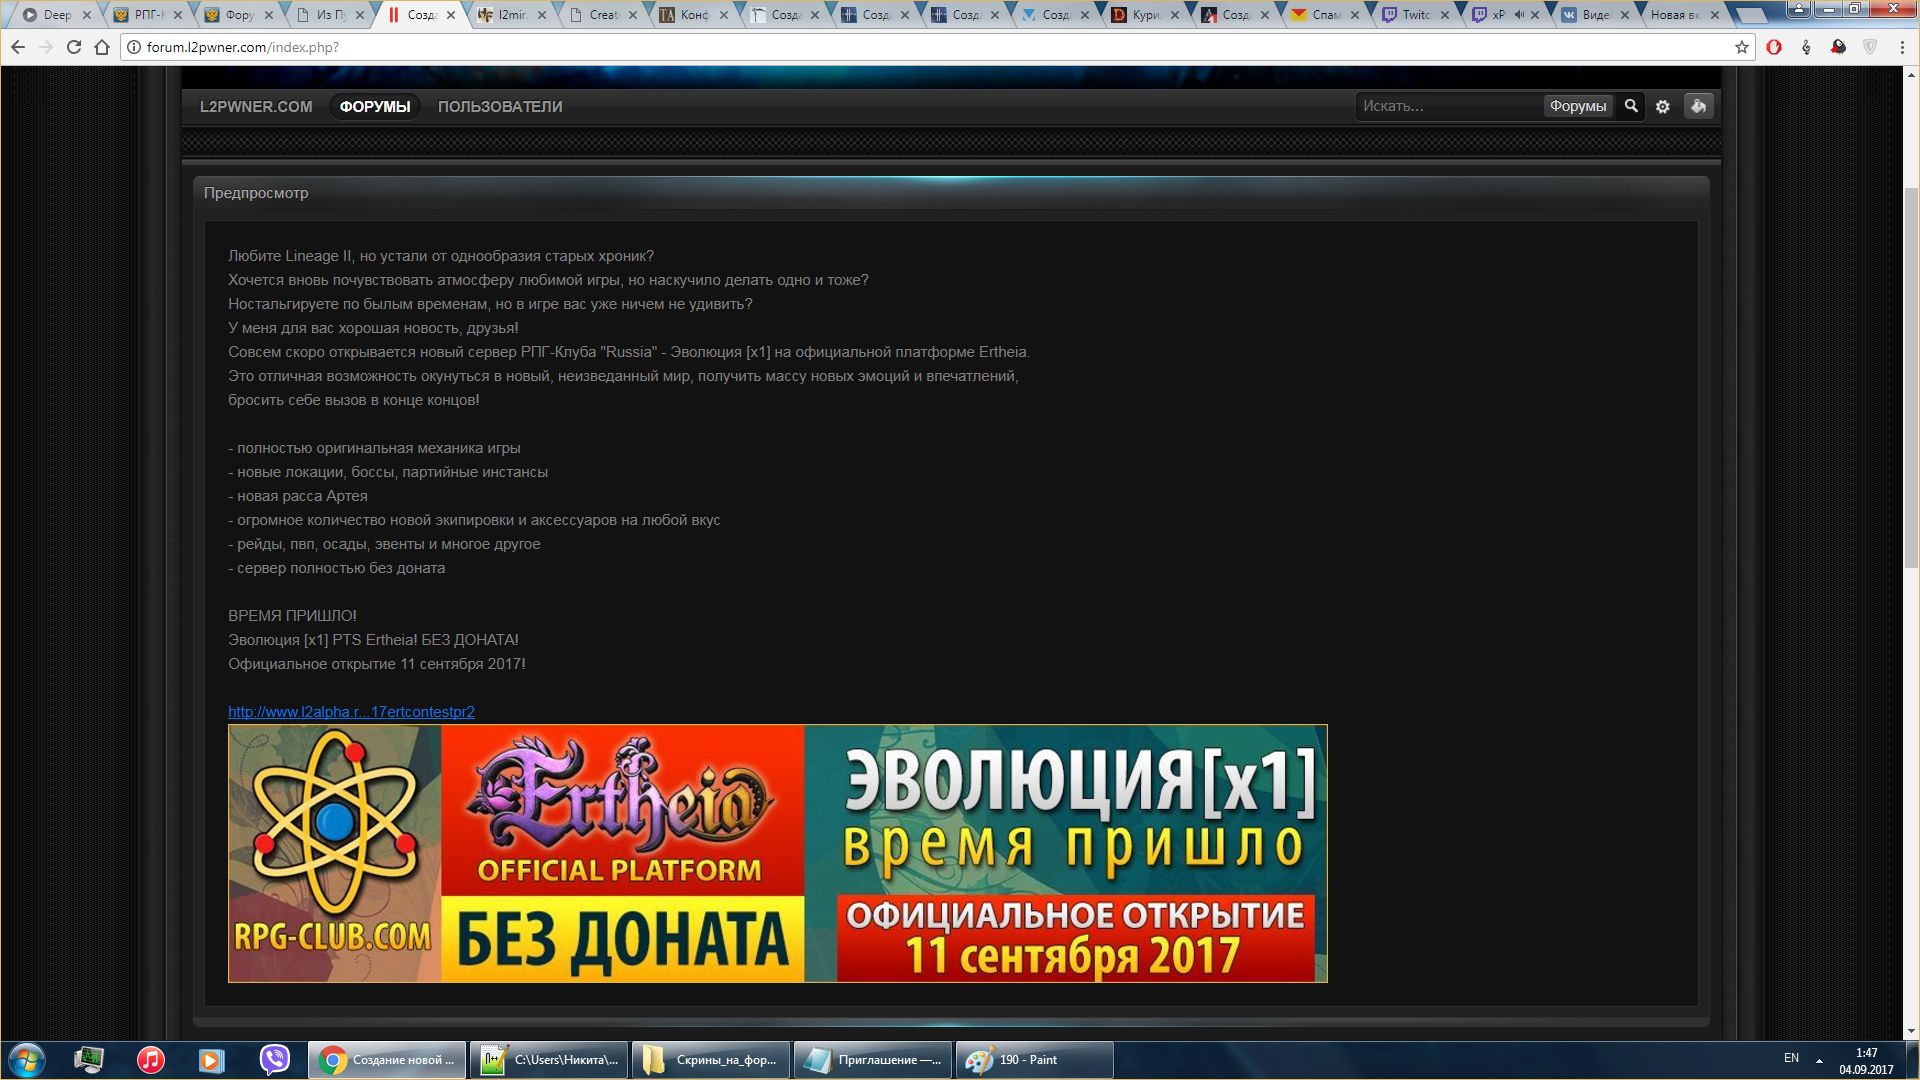Click the browser address bar URL
Screen dimensions: 1920x1080
243,47
